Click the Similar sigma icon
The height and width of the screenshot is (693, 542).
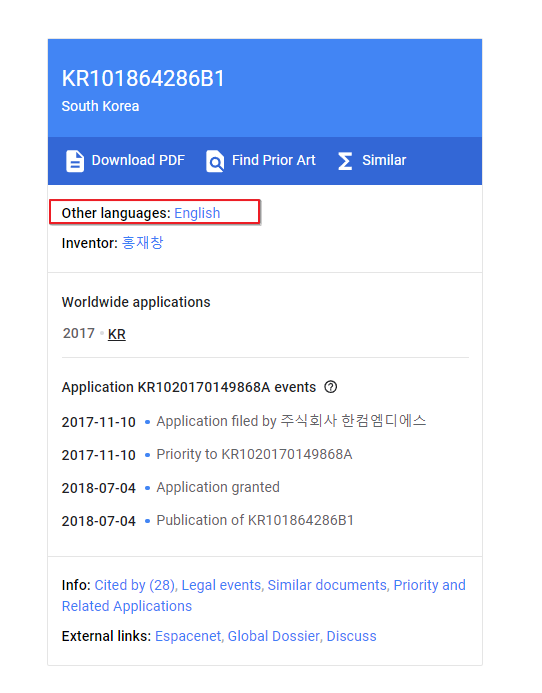point(345,161)
